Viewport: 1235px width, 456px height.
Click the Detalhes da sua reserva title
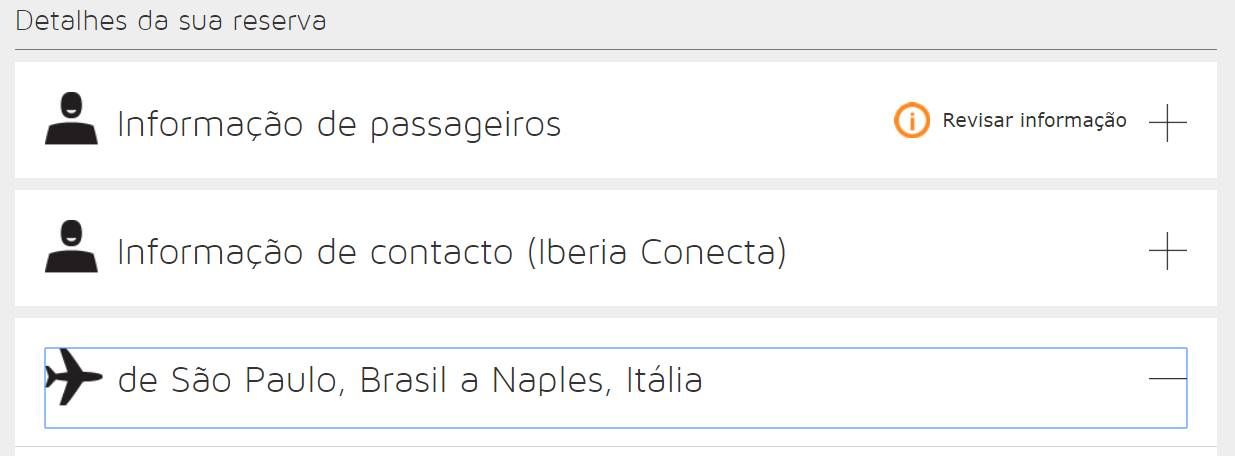click(x=171, y=20)
